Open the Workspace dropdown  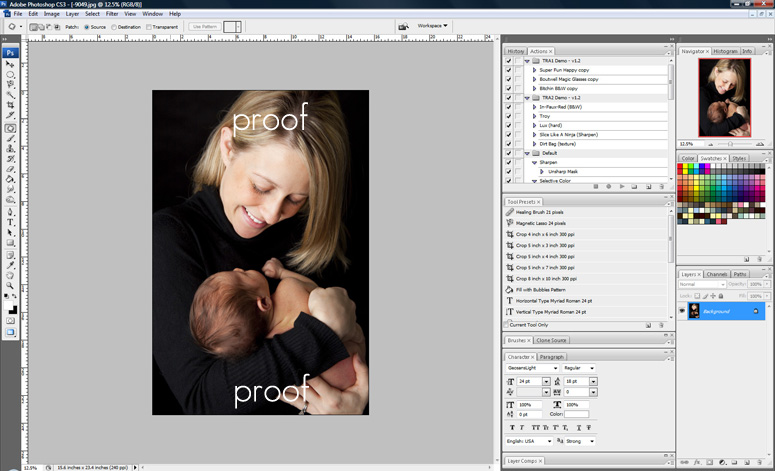click(432, 26)
